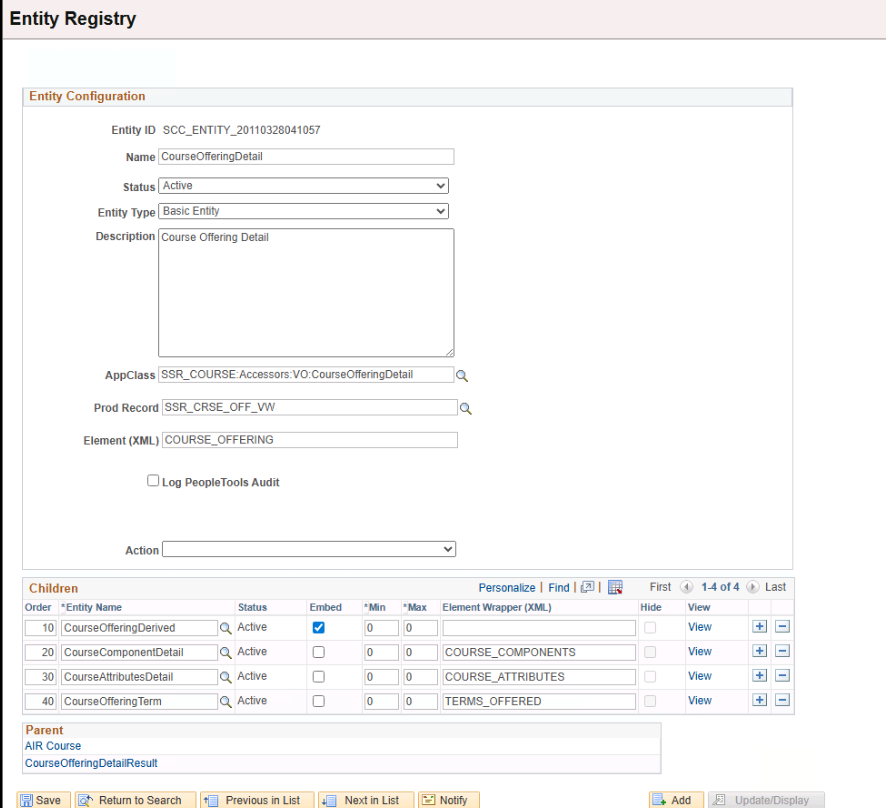The image size is (886, 808).
Task: Open the Action dropdown list
Action: 308,549
